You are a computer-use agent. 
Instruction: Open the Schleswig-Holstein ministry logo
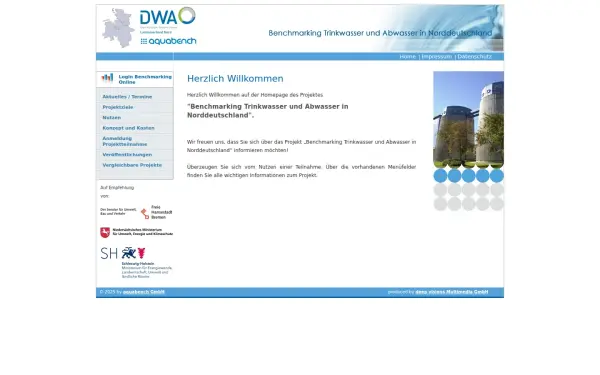pyautogui.click(x=136, y=262)
